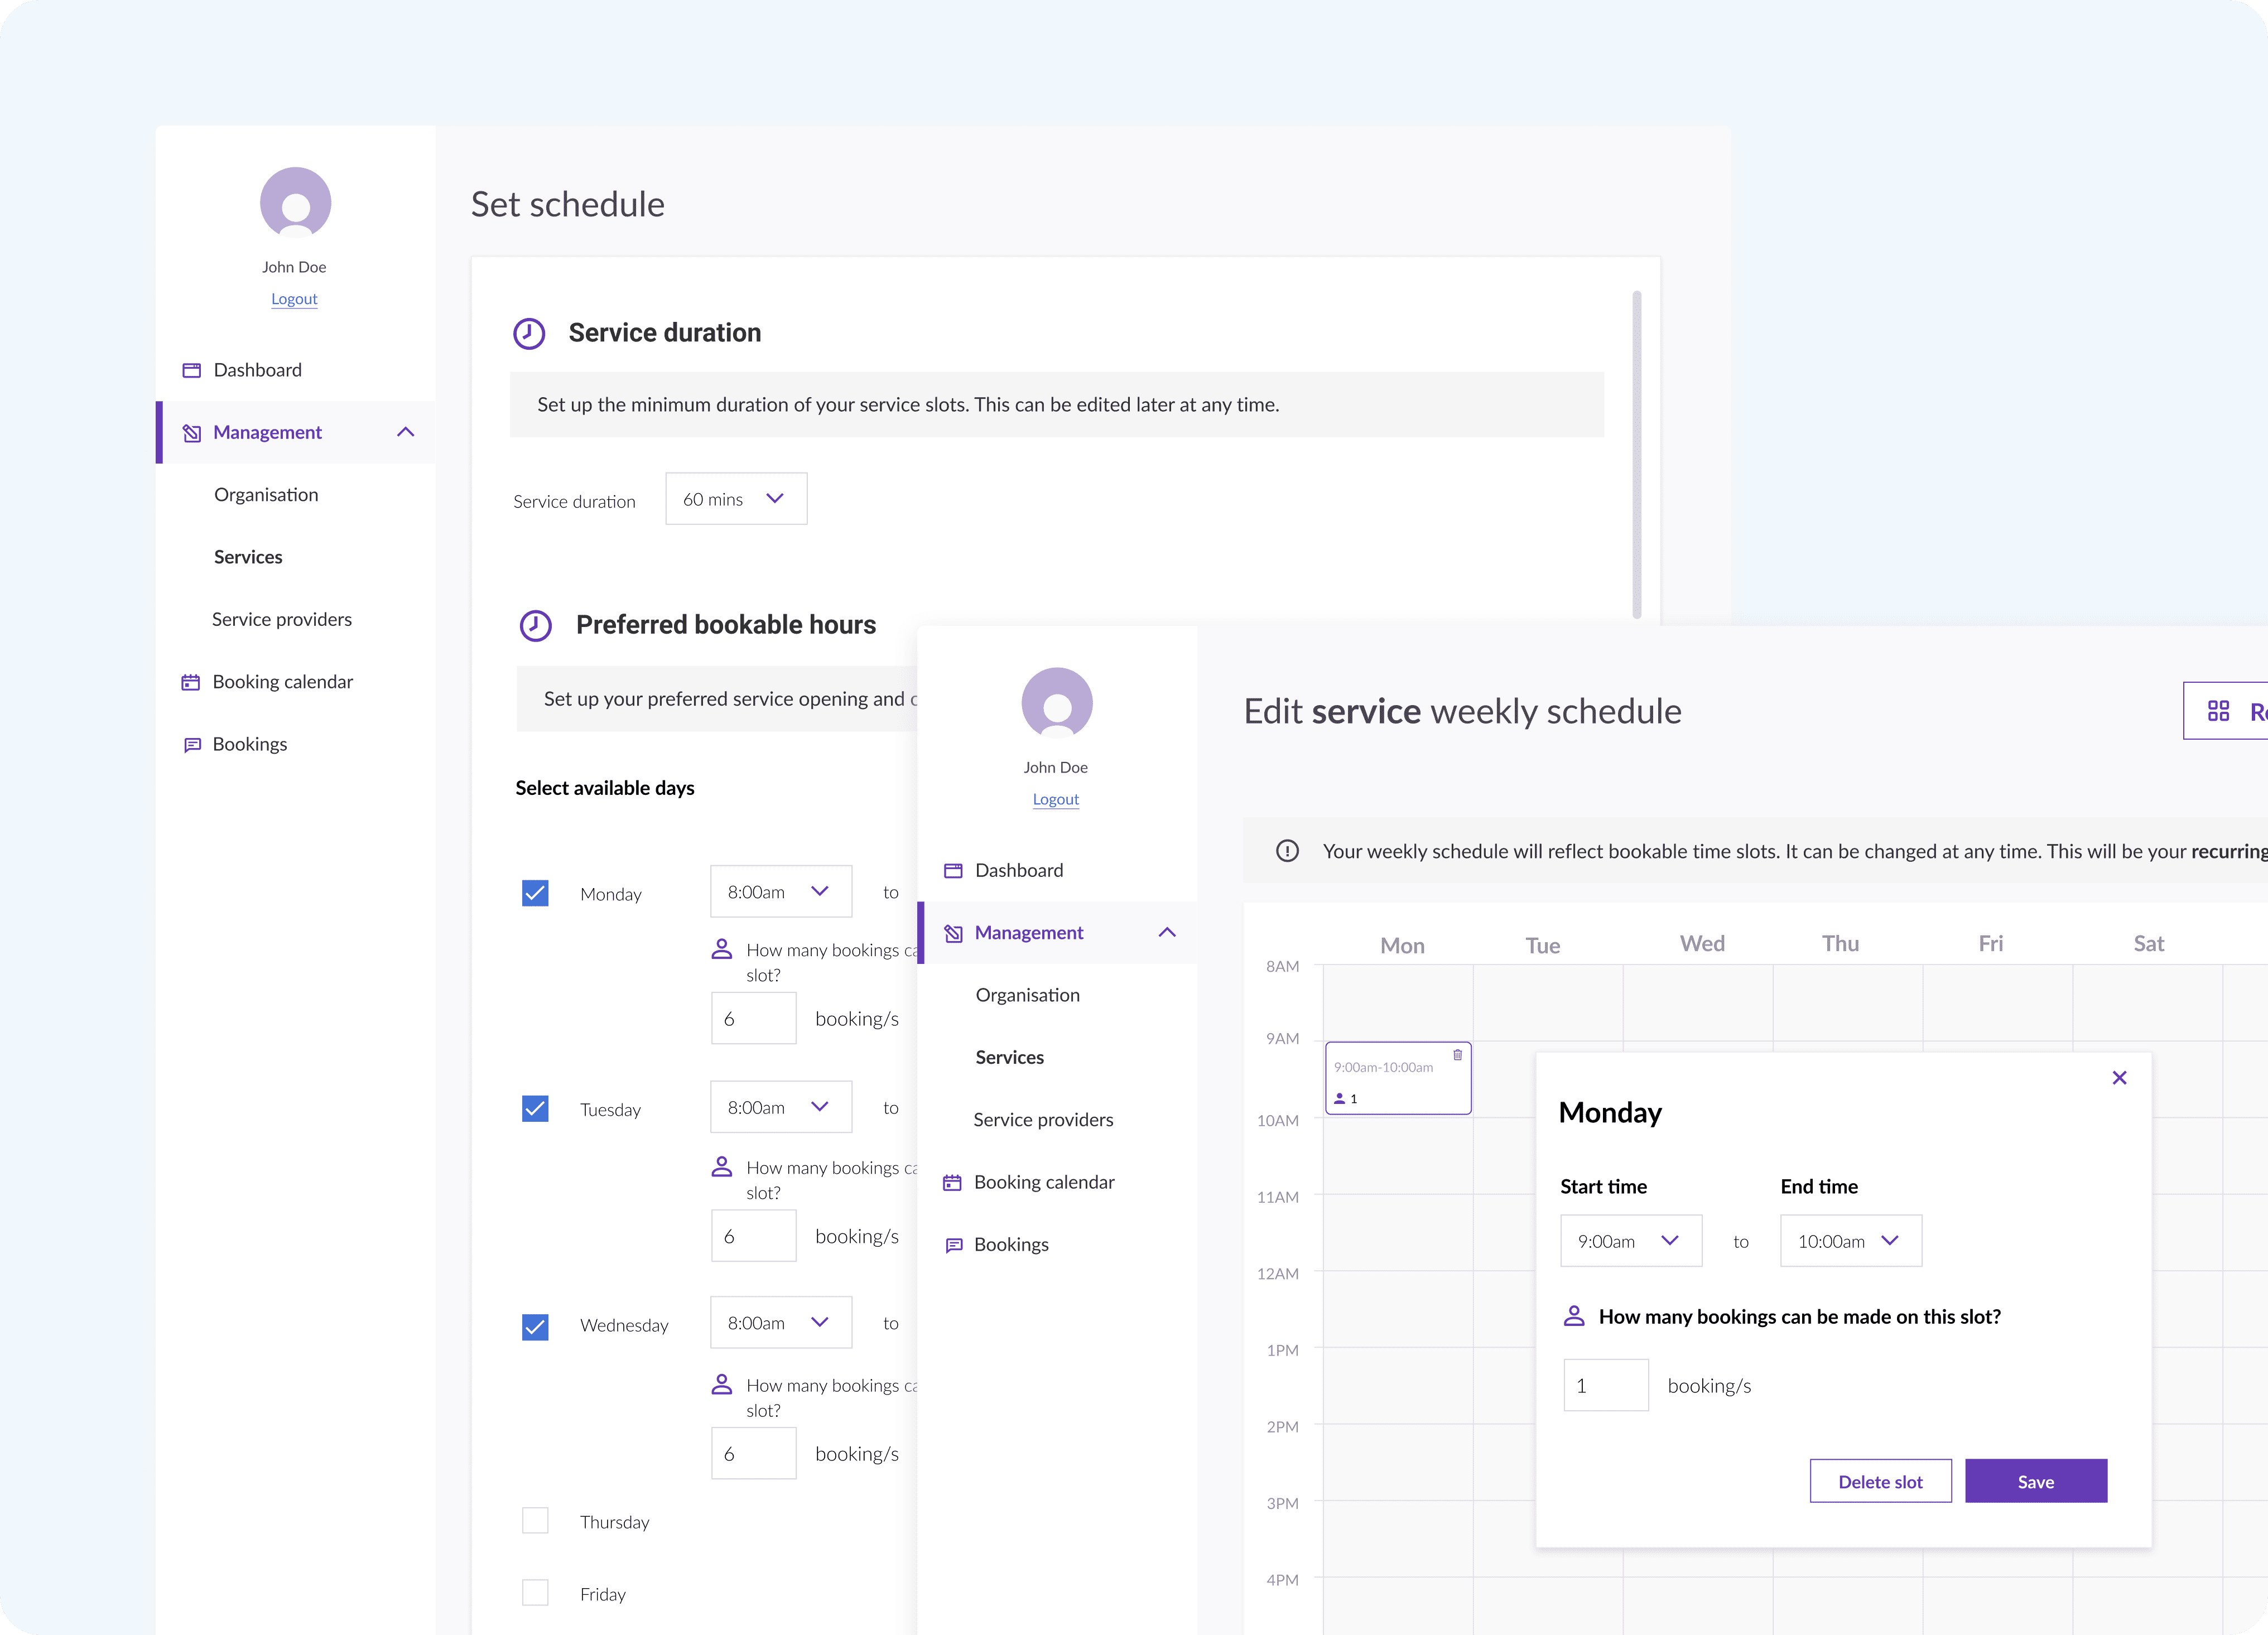Screen dimensions: 2268x1635
Task: Open Service providers in the left sidebar
Action: (282, 619)
